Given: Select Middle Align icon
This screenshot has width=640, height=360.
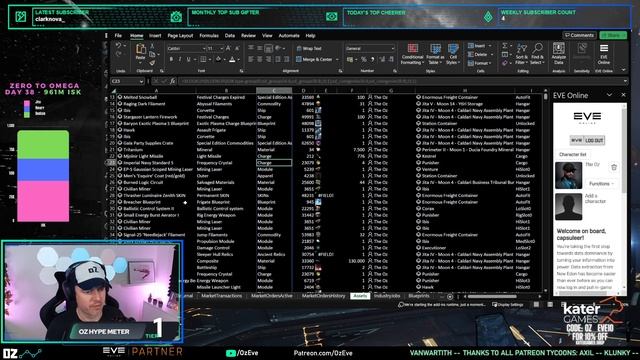Looking at the screenshot, I should [260, 48].
